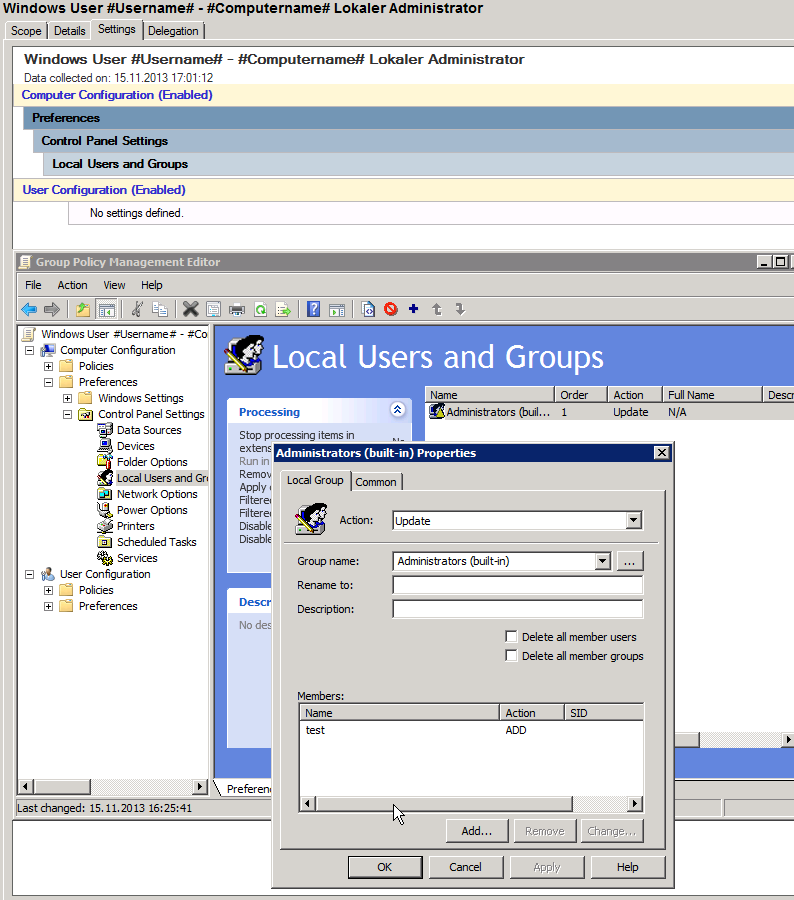The height and width of the screenshot is (900, 794).
Task: Click the blue question mark help icon
Action: [314, 310]
